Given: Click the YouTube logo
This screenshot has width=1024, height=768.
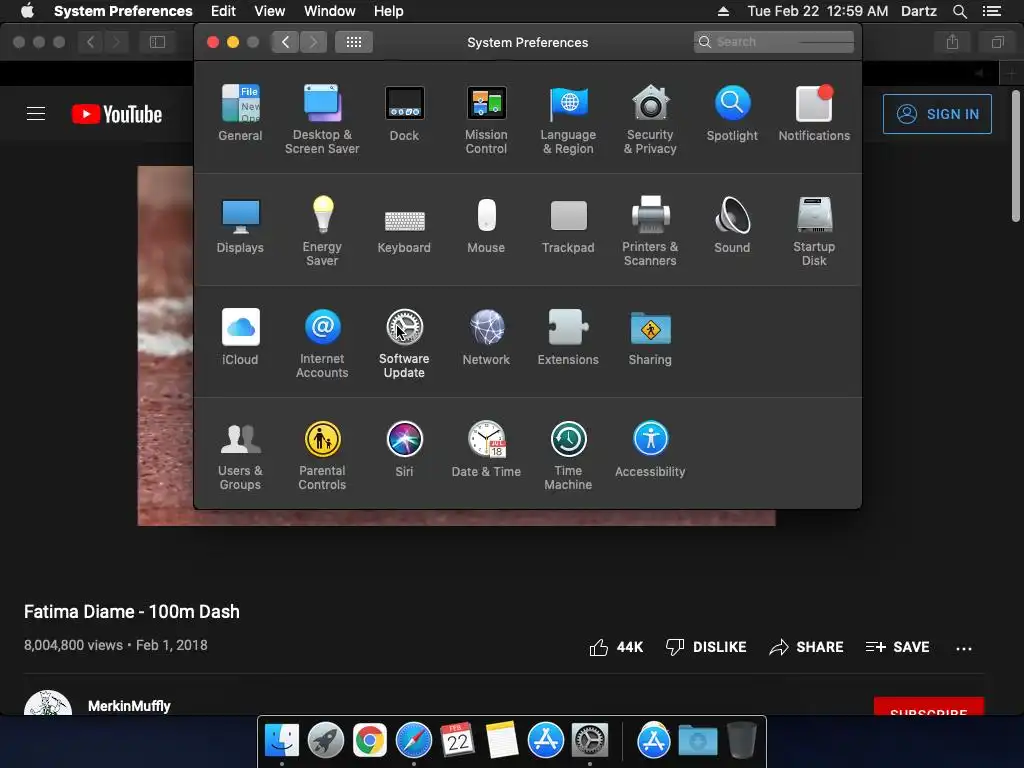Looking at the screenshot, I should pos(117,114).
